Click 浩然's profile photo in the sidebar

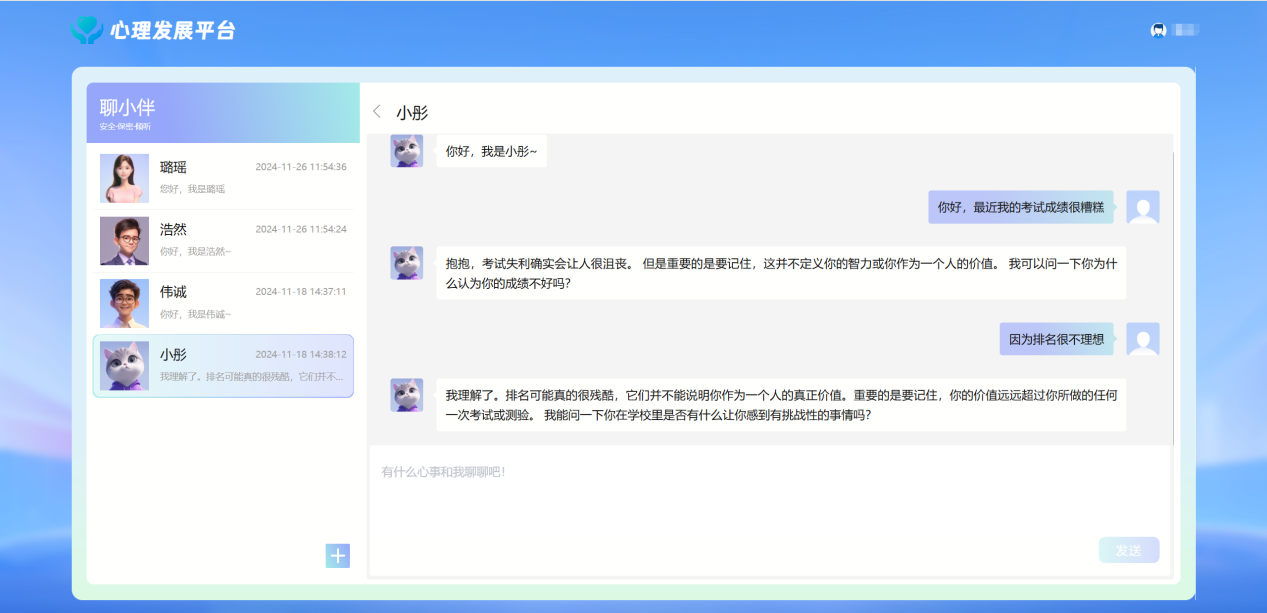tap(123, 240)
